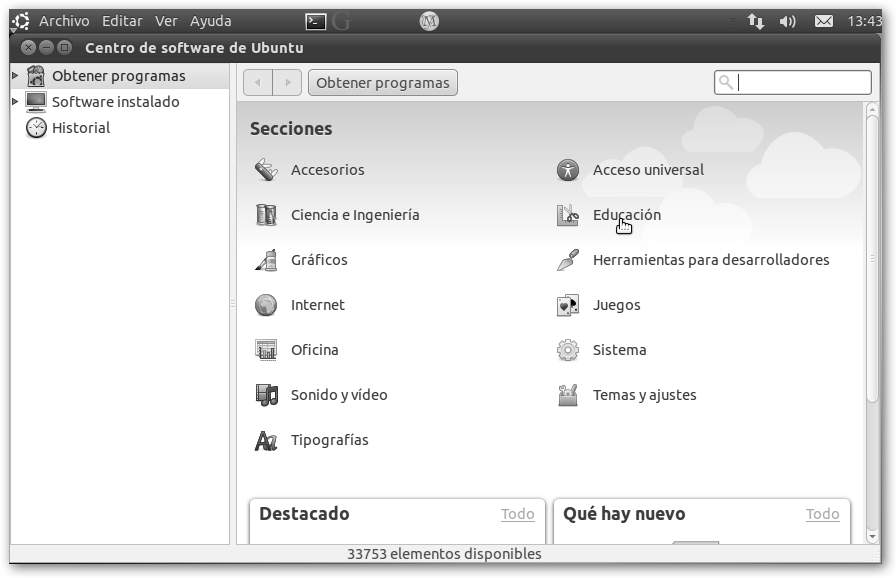Open the Internet globe icon
This screenshot has width=896, height=578.
pyautogui.click(x=266, y=305)
